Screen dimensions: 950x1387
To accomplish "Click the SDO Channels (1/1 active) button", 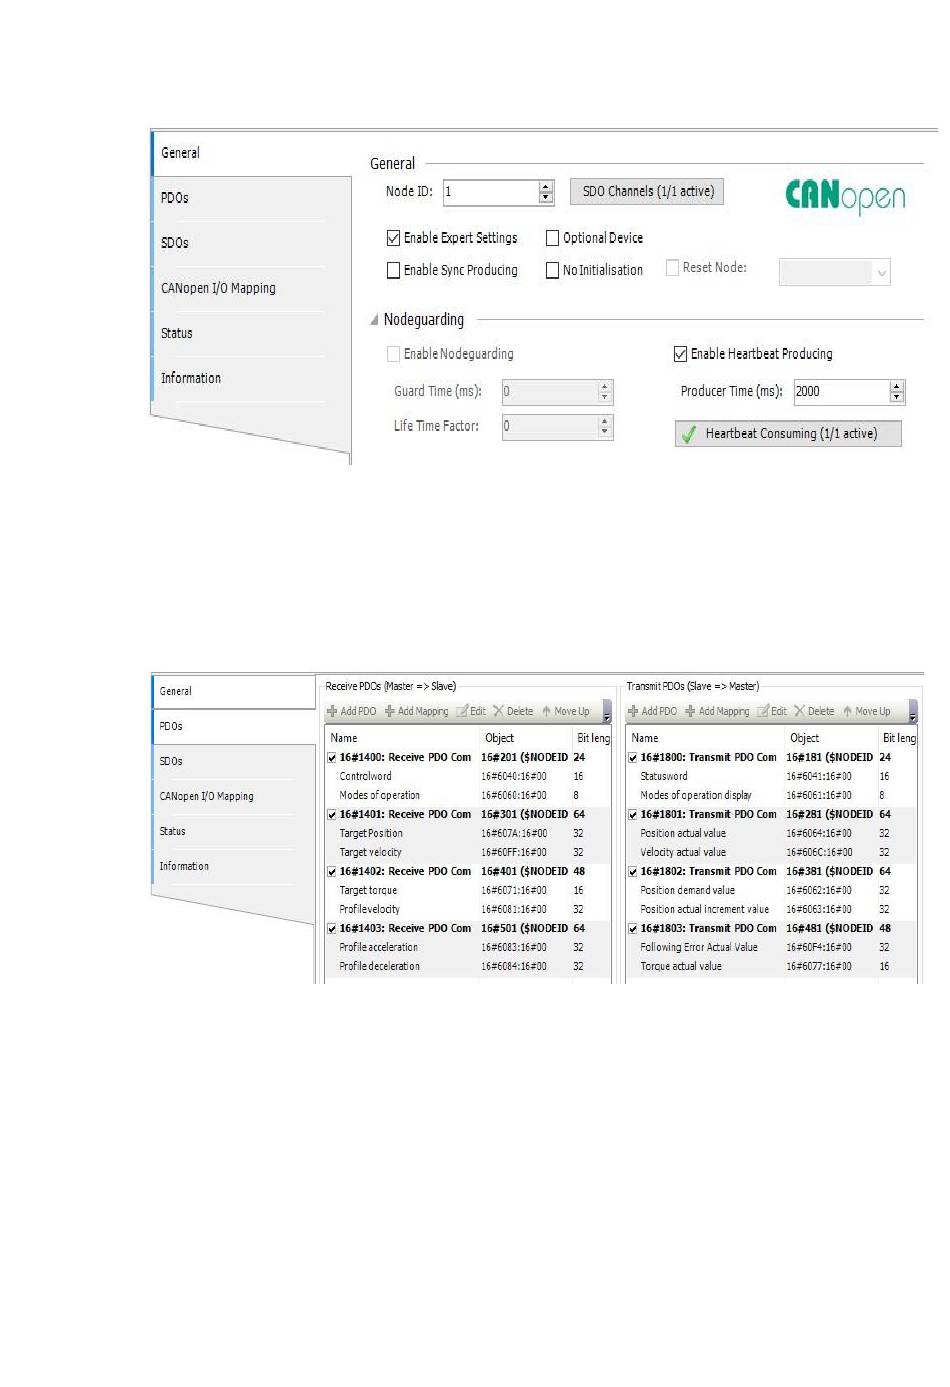I will click(647, 191).
